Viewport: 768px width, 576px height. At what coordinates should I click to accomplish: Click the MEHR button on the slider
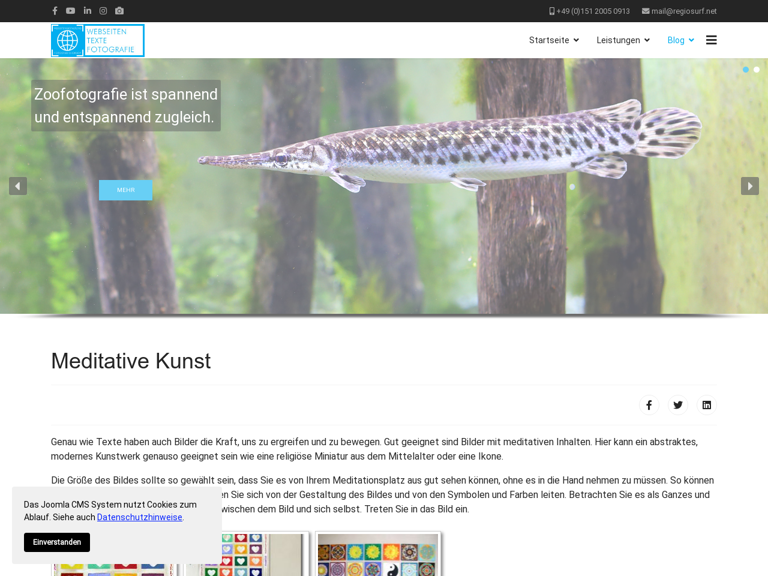(x=125, y=190)
